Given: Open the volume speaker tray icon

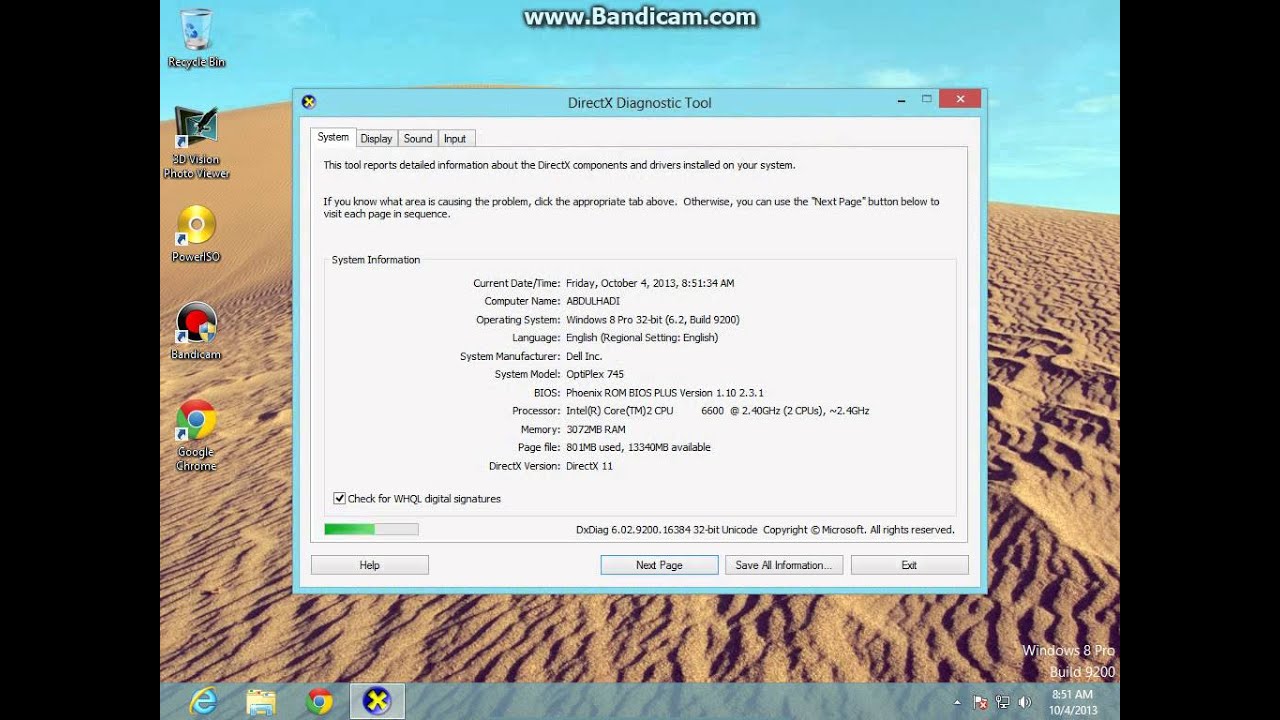Looking at the screenshot, I should pyautogui.click(x=1024, y=702).
